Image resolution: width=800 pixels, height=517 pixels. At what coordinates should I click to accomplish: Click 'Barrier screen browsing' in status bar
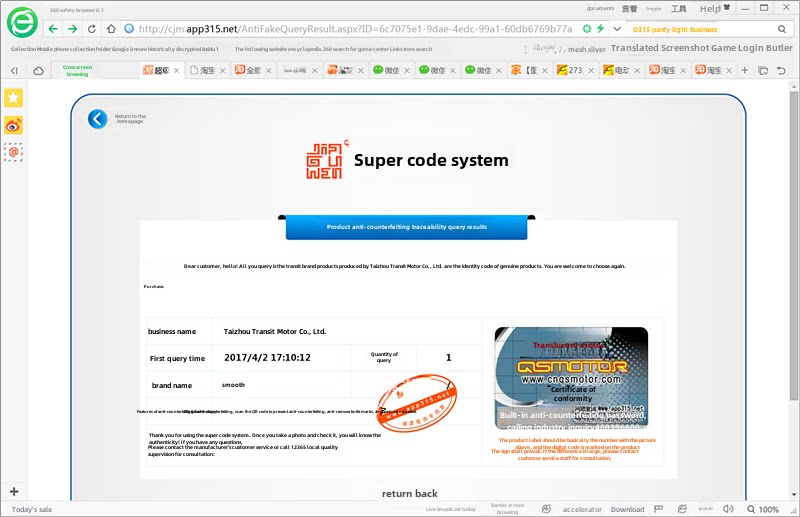click(x=507, y=508)
